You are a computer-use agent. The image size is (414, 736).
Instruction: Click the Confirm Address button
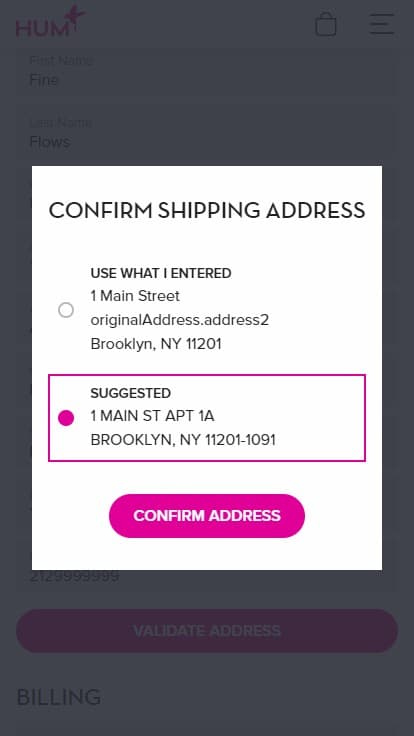click(207, 515)
